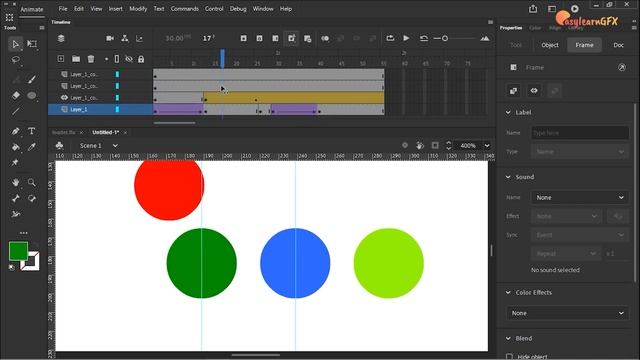This screenshot has width=640, height=360.
Task: Insert keyframe button in timeline toolbar
Action: pyautogui.click(x=244, y=38)
